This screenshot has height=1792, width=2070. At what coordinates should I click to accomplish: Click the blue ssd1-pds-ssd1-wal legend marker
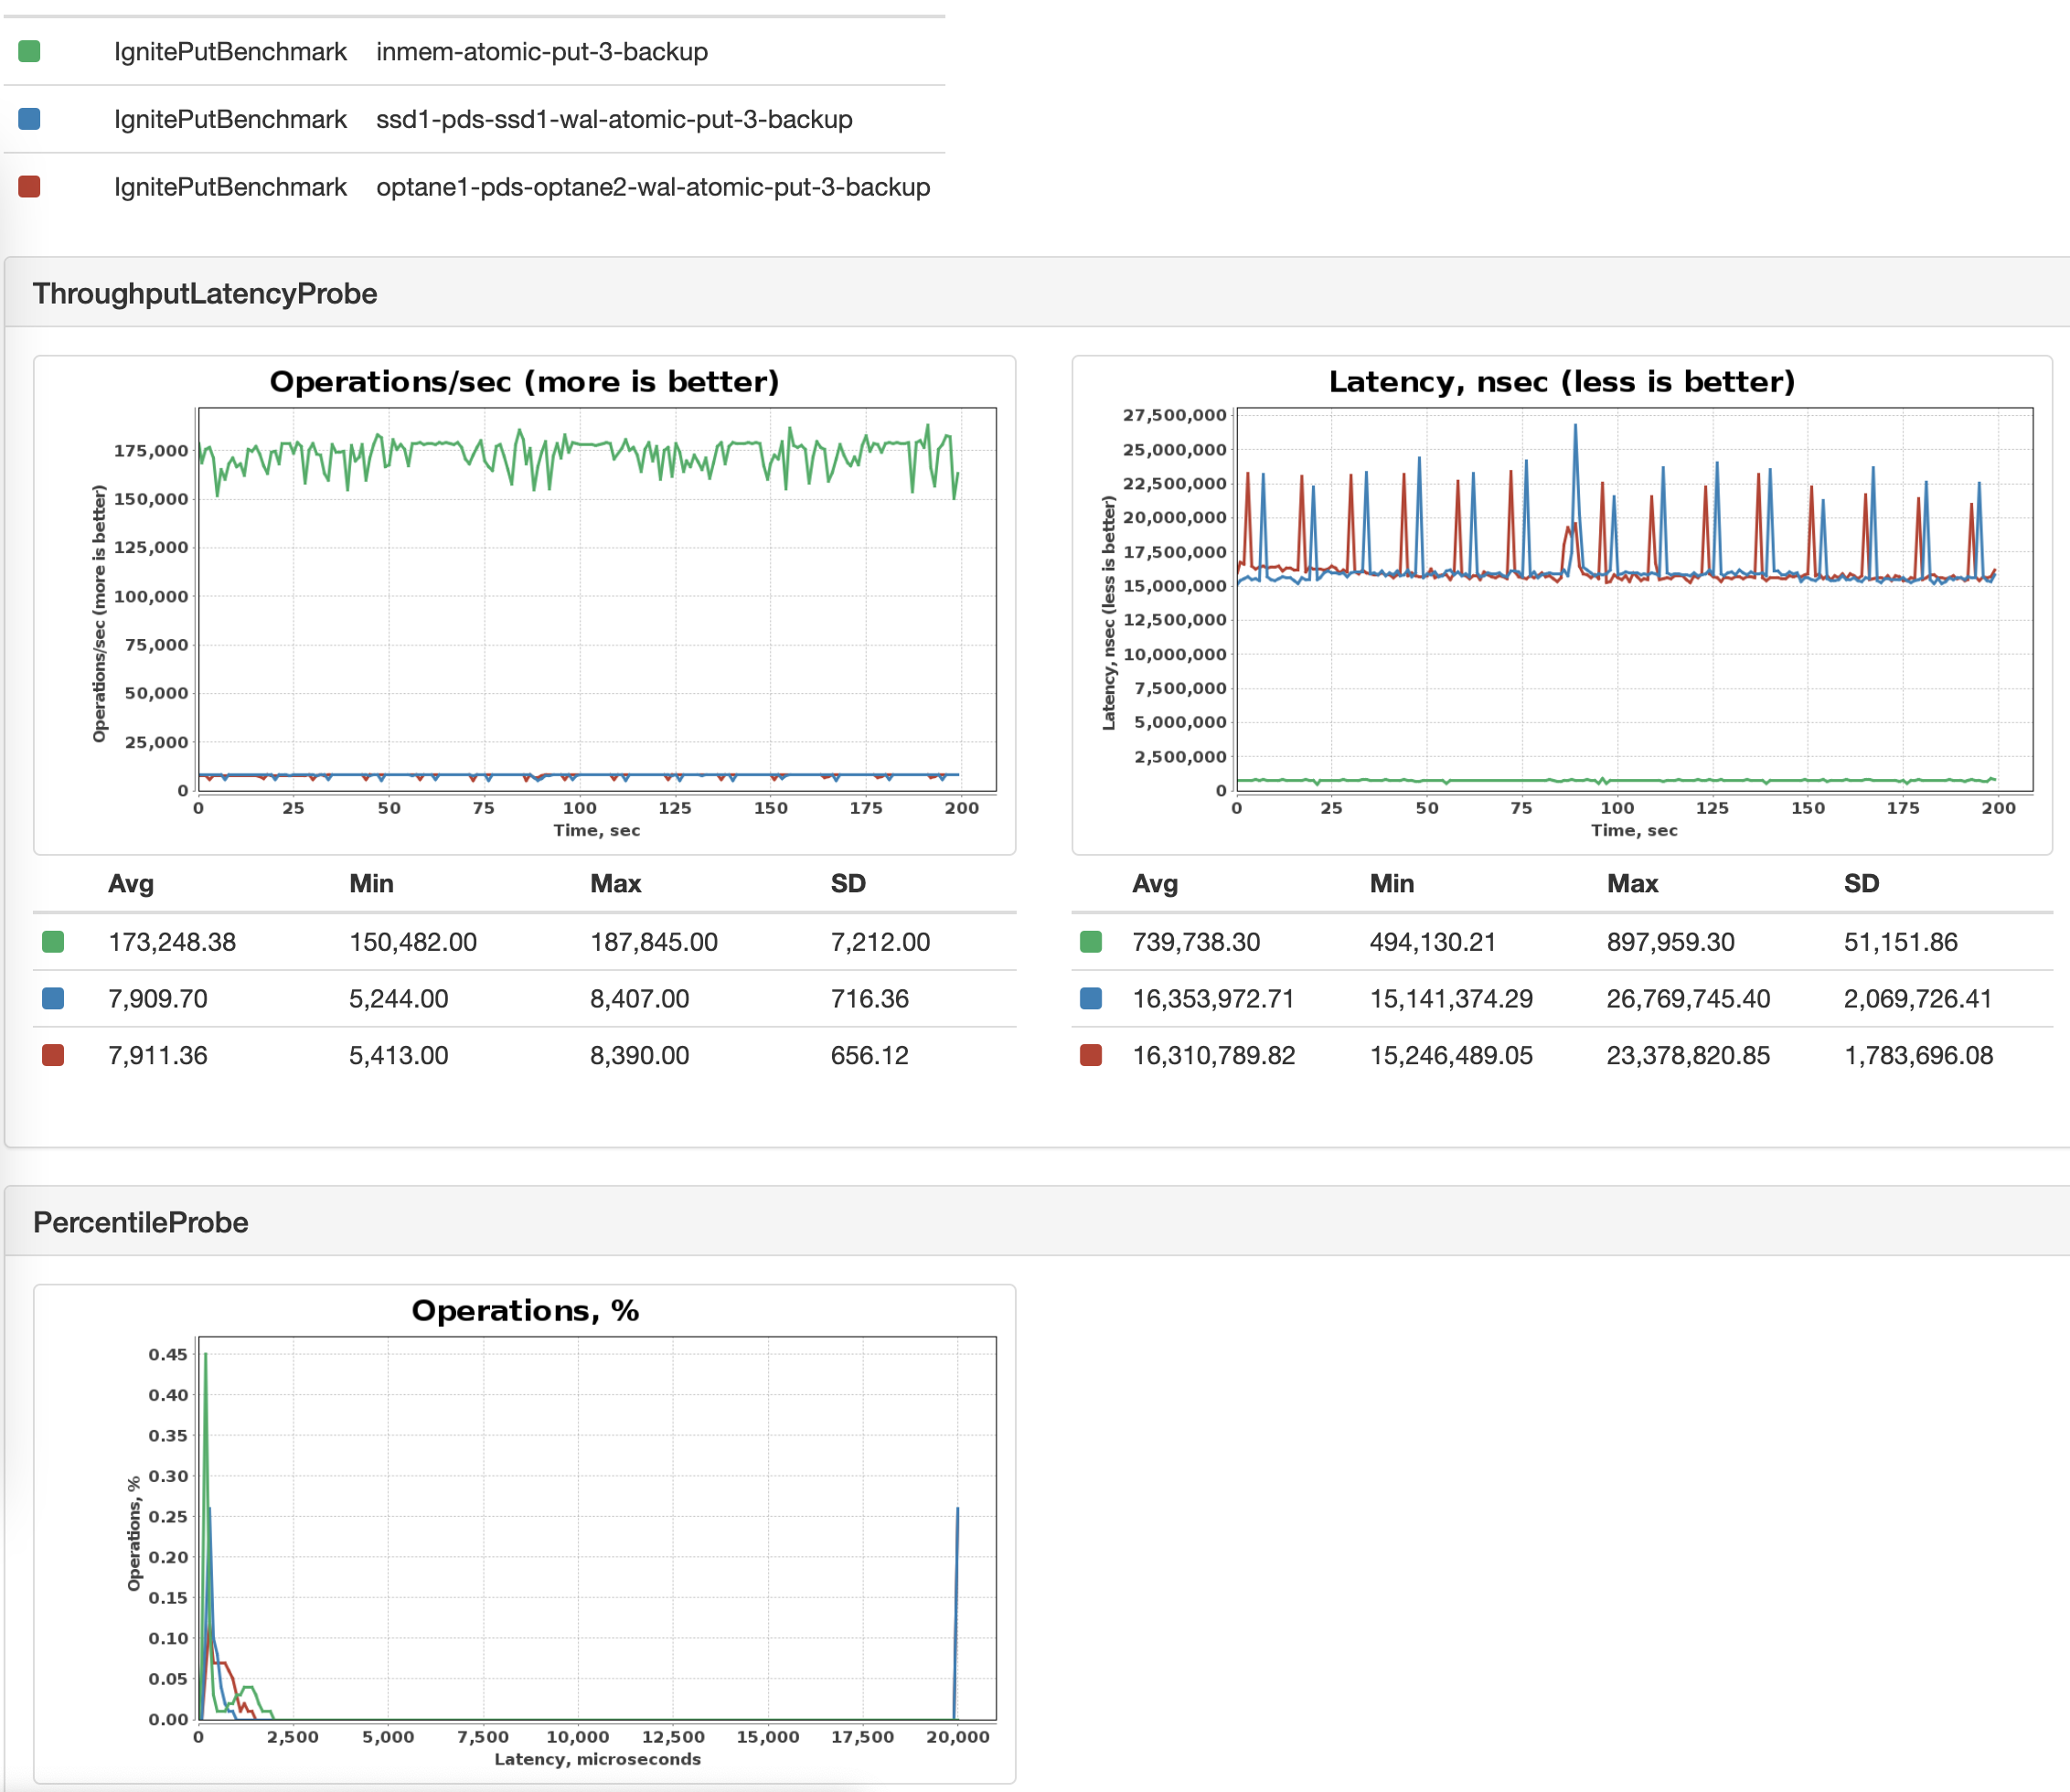[30, 119]
